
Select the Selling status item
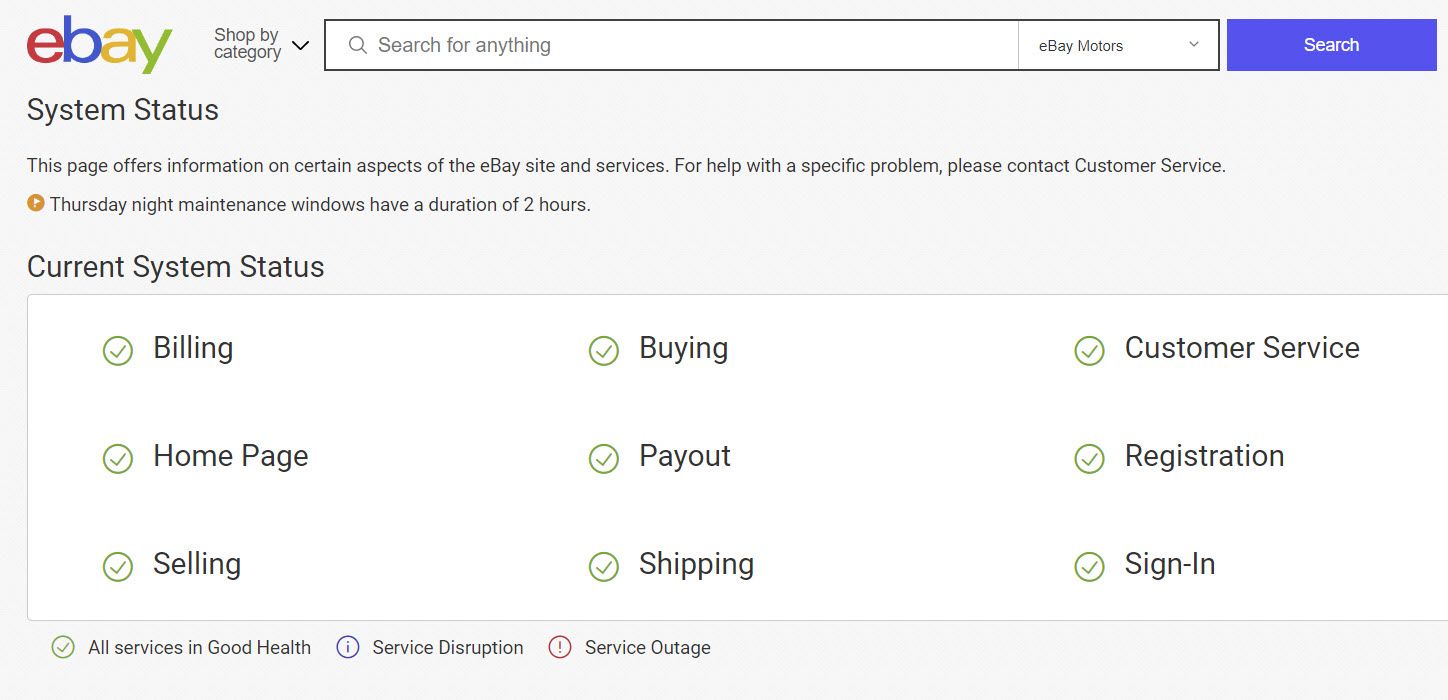pos(197,564)
